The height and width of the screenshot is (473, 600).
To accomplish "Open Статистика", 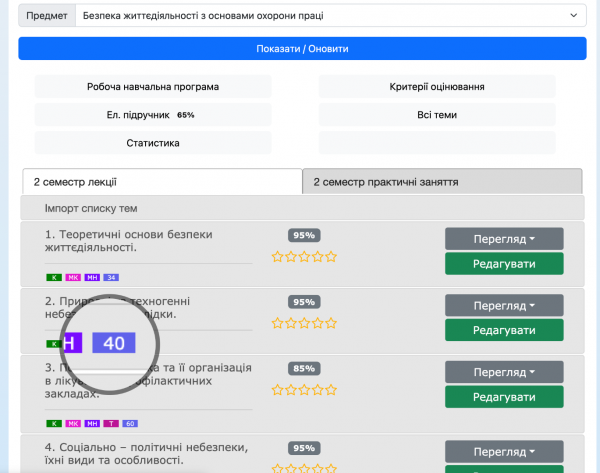I will coord(153,143).
